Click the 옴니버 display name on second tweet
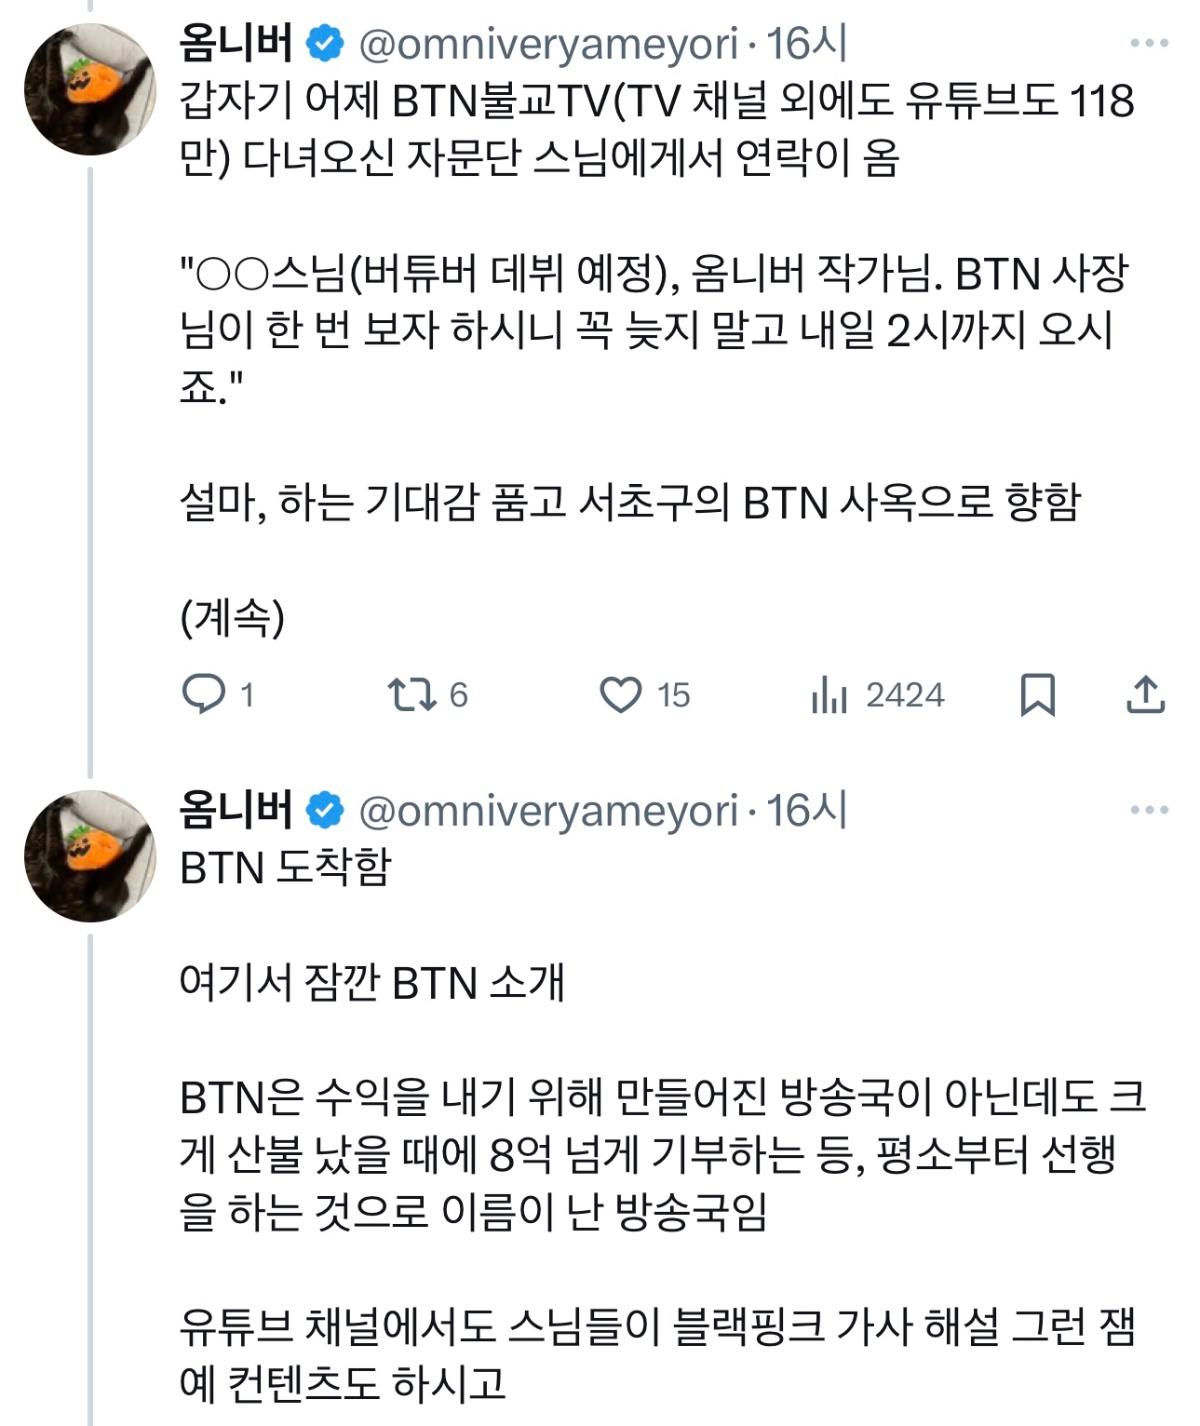Image resolution: width=1200 pixels, height=1426 pixels. (x=236, y=810)
